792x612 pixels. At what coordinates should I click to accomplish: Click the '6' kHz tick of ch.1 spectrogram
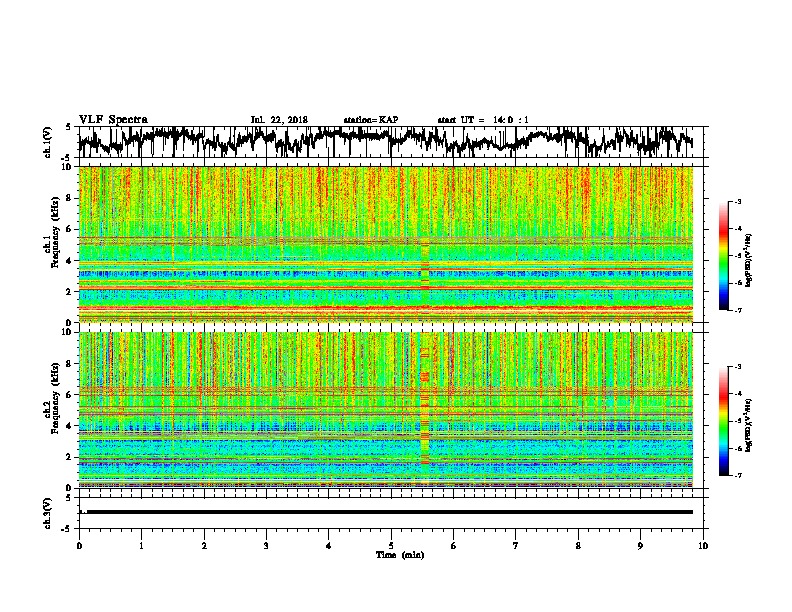click(69, 229)
